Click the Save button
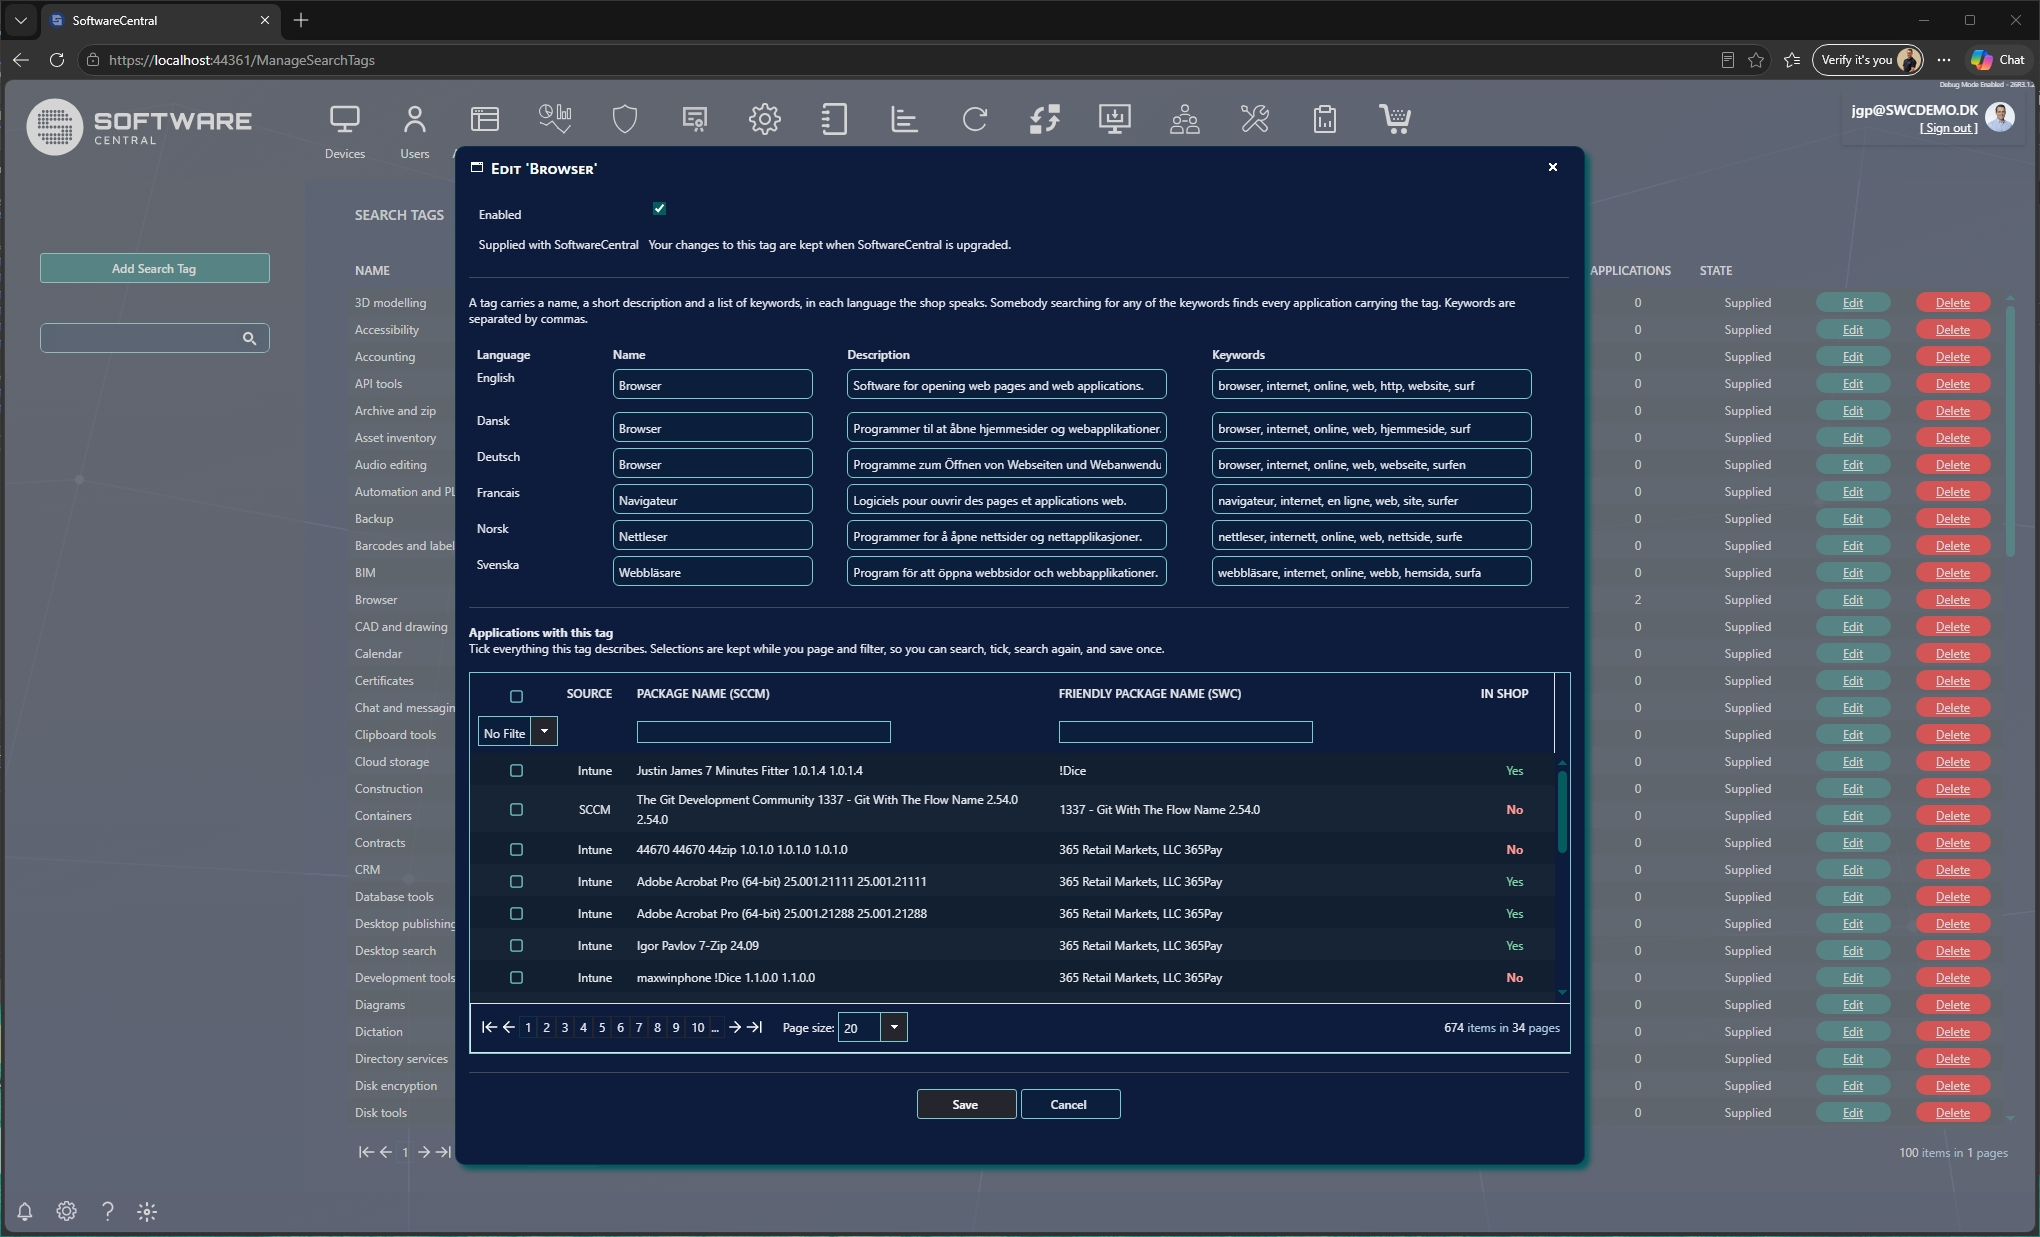Screen dimensions: 2040x1237 click(966, 1104)
